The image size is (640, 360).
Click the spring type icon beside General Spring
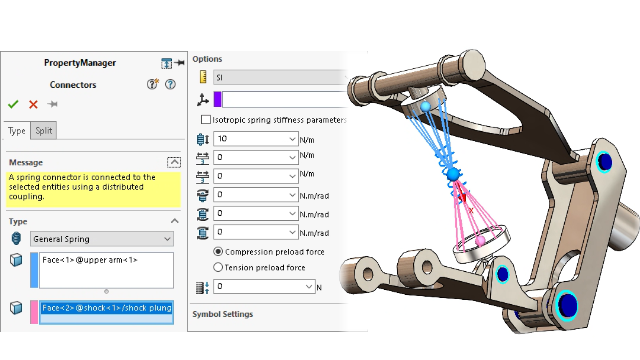[x=16, y=238]
